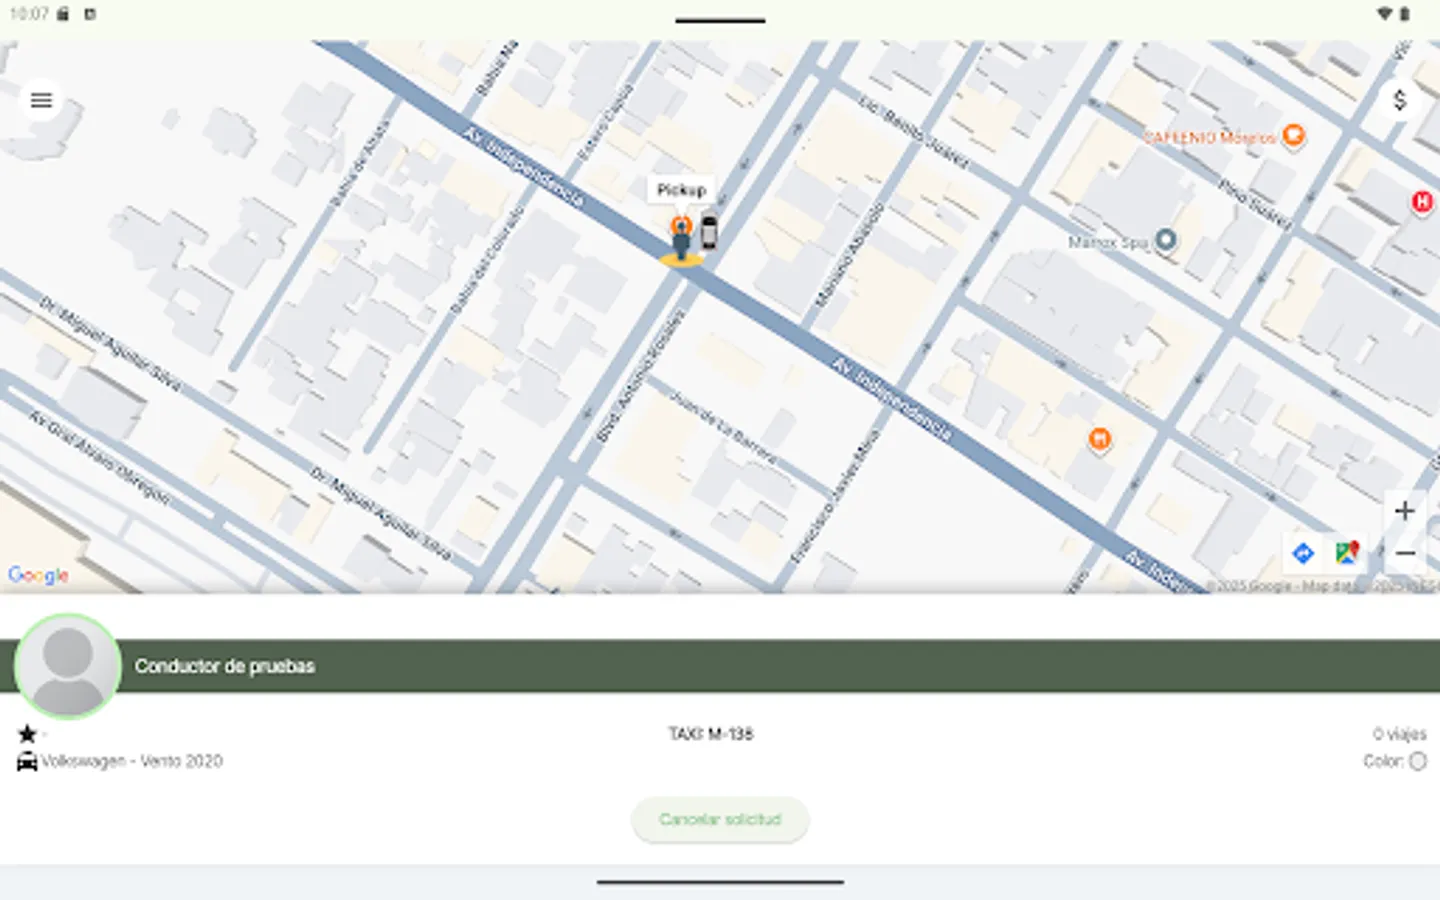
Task: Open the driver profile avatar photo
Action: [x=67, y=665]
